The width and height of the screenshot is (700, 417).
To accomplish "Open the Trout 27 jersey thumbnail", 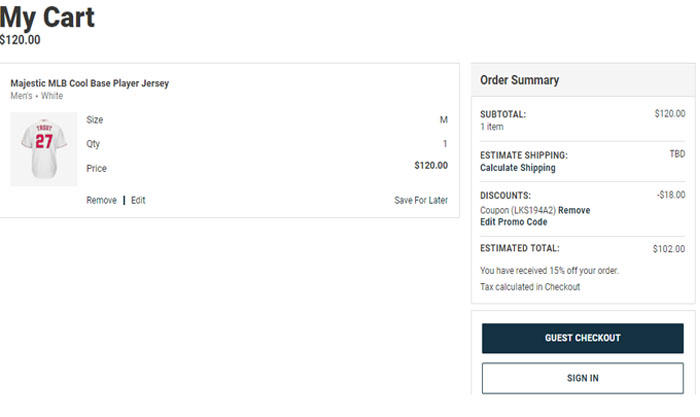I will coord(43,149).
